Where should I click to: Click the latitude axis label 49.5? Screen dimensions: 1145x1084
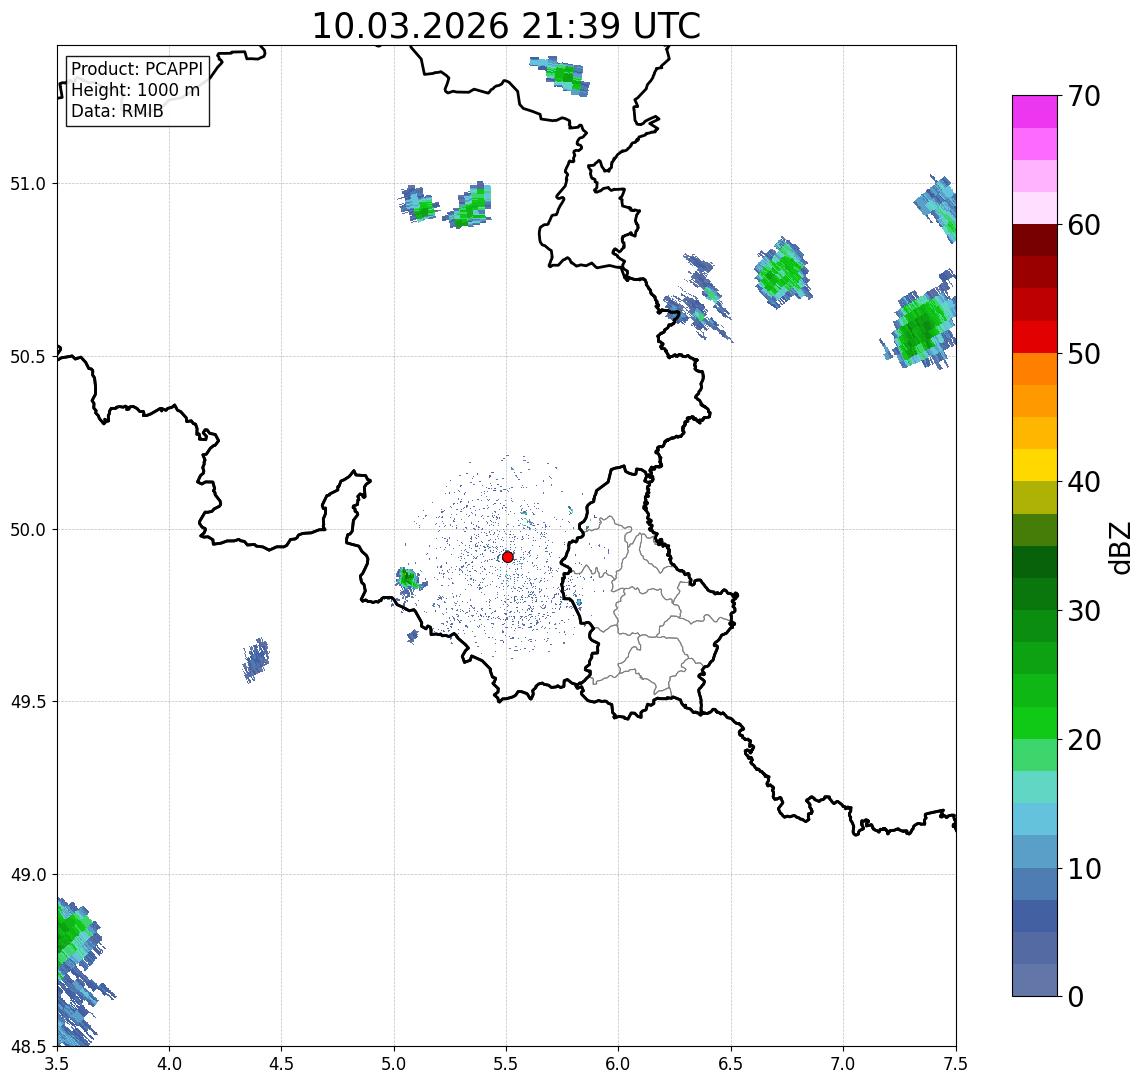[28, 702]
